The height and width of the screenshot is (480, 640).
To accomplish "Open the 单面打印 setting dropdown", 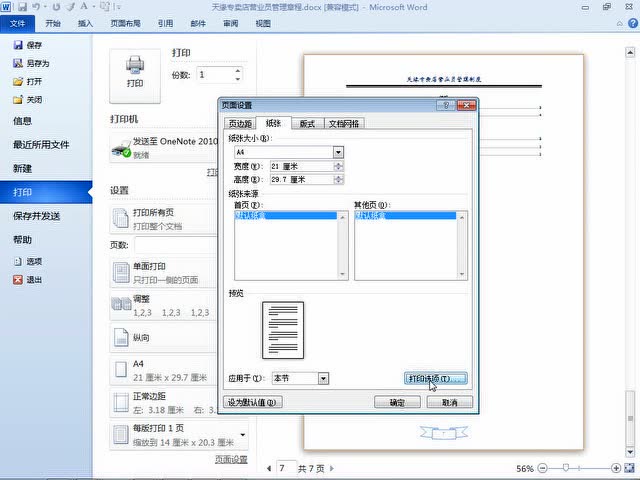I will pos(164,273).
